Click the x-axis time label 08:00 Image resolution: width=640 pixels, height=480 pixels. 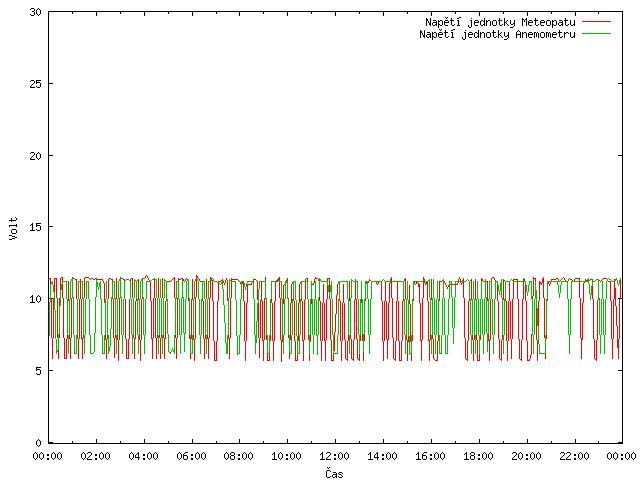pos(239,456)
